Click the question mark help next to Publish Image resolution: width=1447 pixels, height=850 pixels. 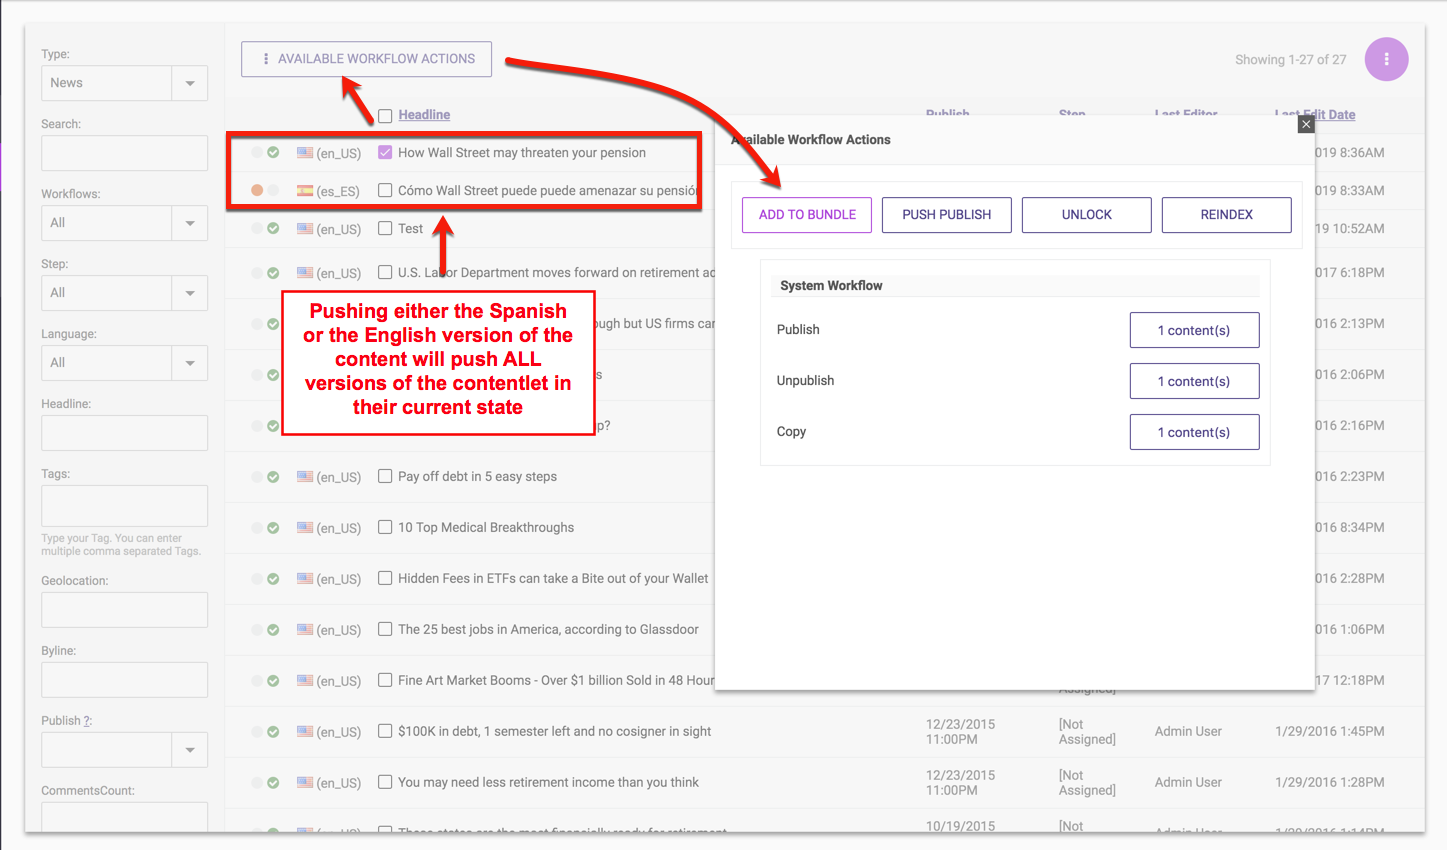click(87, 721)
